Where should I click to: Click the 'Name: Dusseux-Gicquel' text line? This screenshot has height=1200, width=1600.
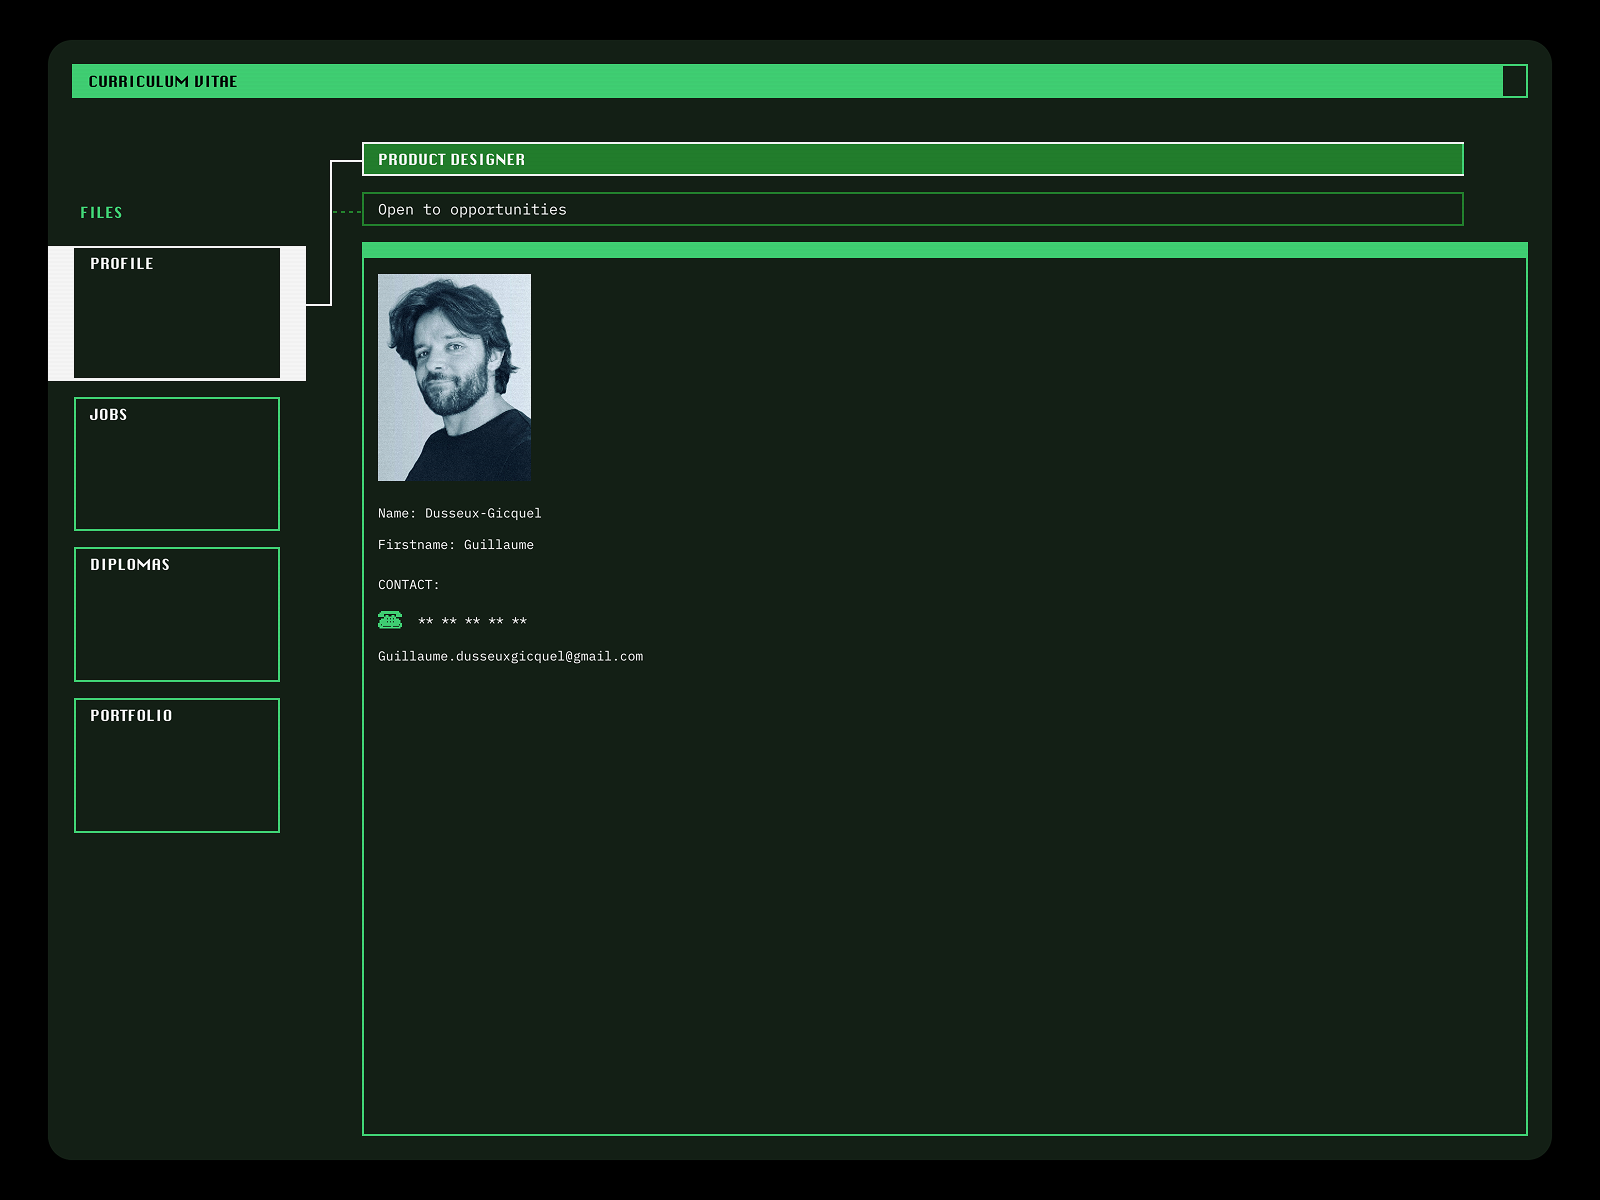pyautogui.click(x=459, y=512)
